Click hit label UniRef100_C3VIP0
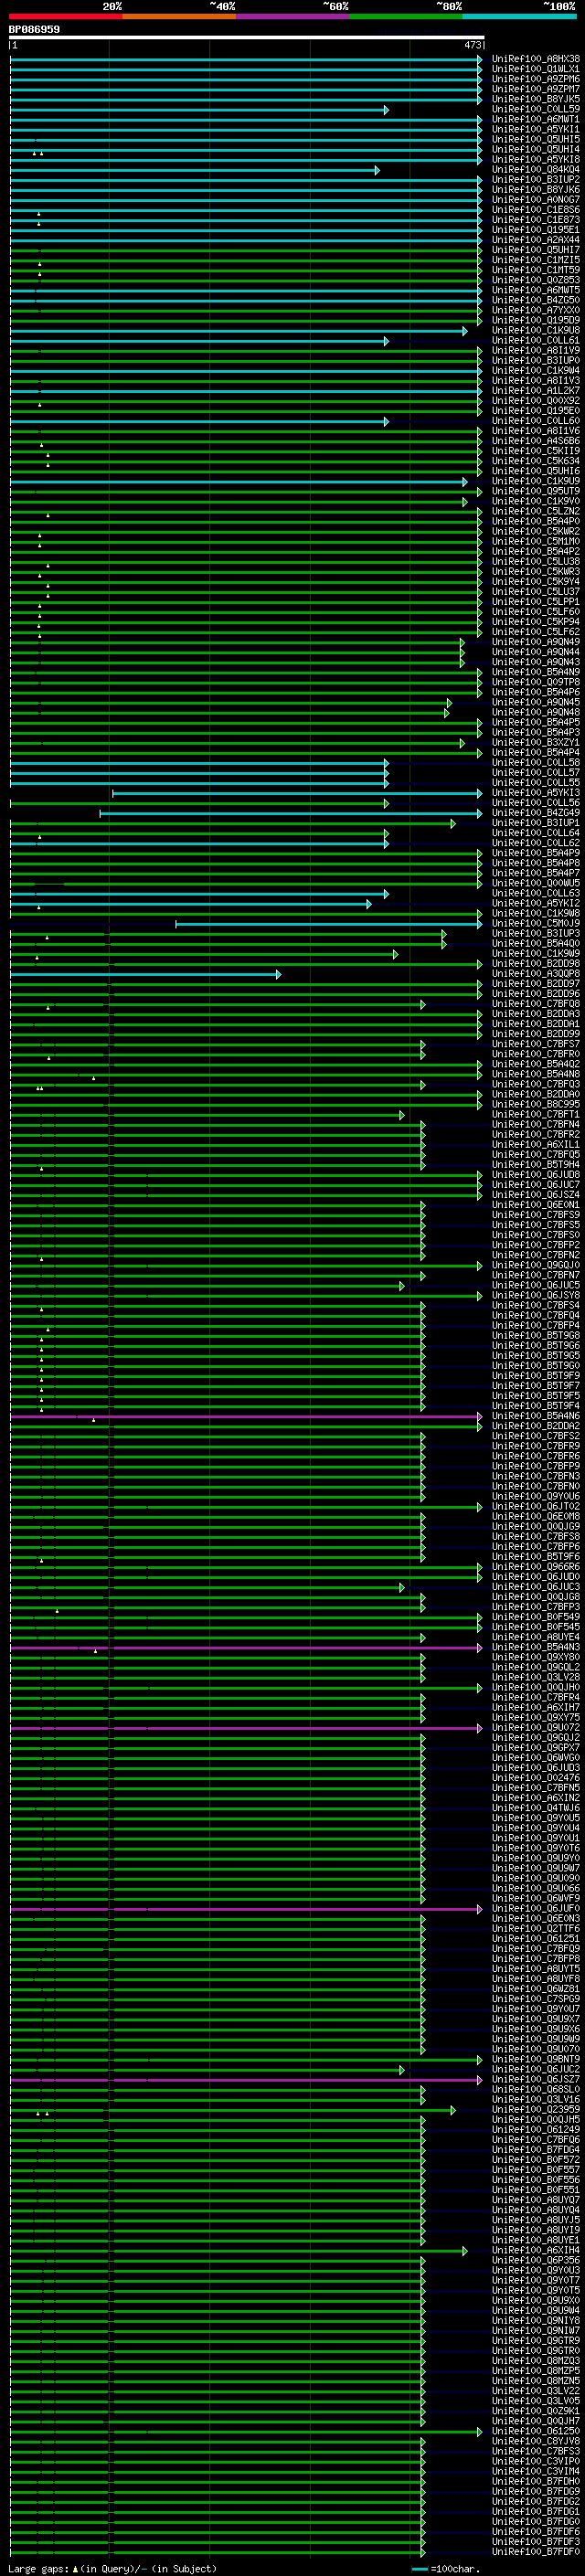This screenshot has width=585, height=2576. click(x=536, y=2462)
